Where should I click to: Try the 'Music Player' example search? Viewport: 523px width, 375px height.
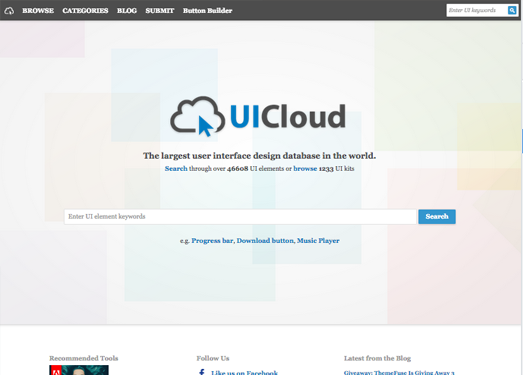click(318, 241)
